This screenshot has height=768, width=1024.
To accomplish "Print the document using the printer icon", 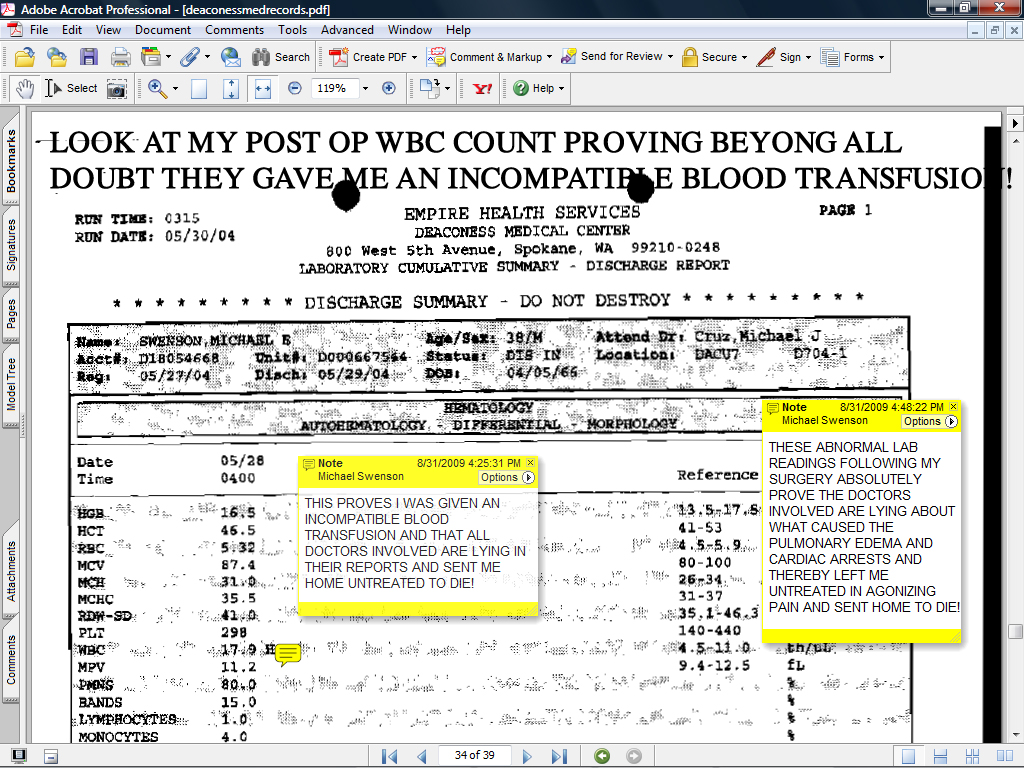I will click(121, 57).
